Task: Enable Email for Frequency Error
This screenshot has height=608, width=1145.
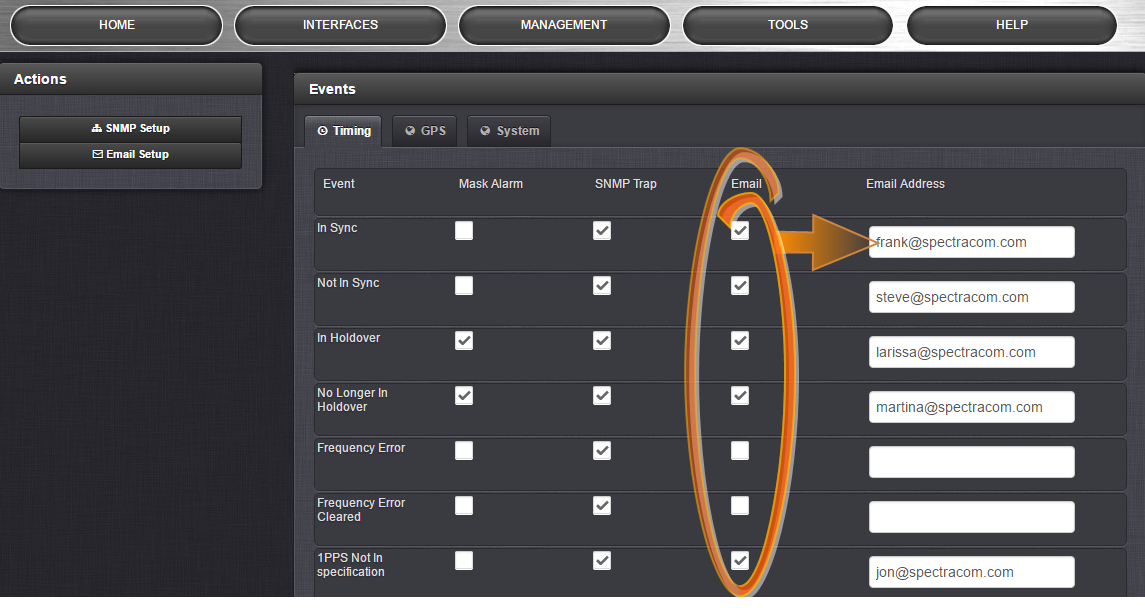Action: click(740, 450)
